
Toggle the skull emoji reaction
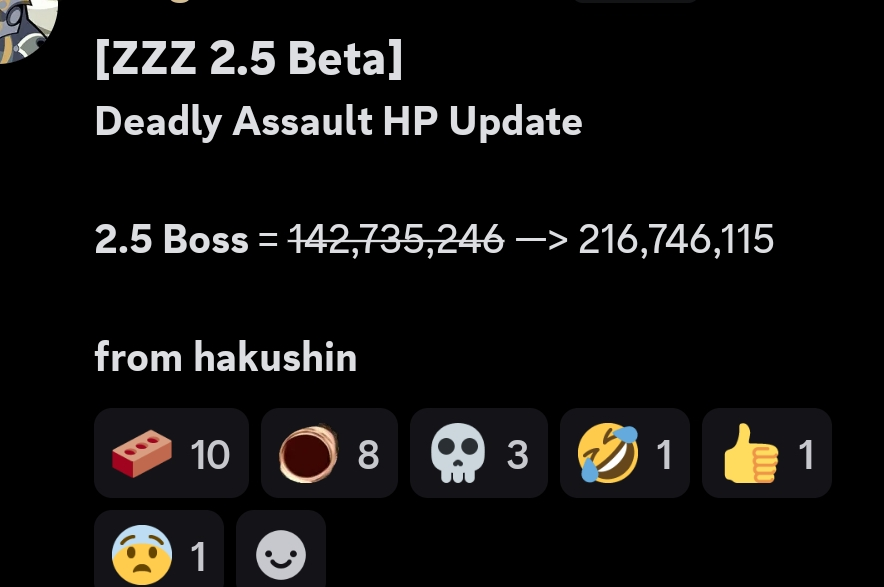(x=479, y=453)
